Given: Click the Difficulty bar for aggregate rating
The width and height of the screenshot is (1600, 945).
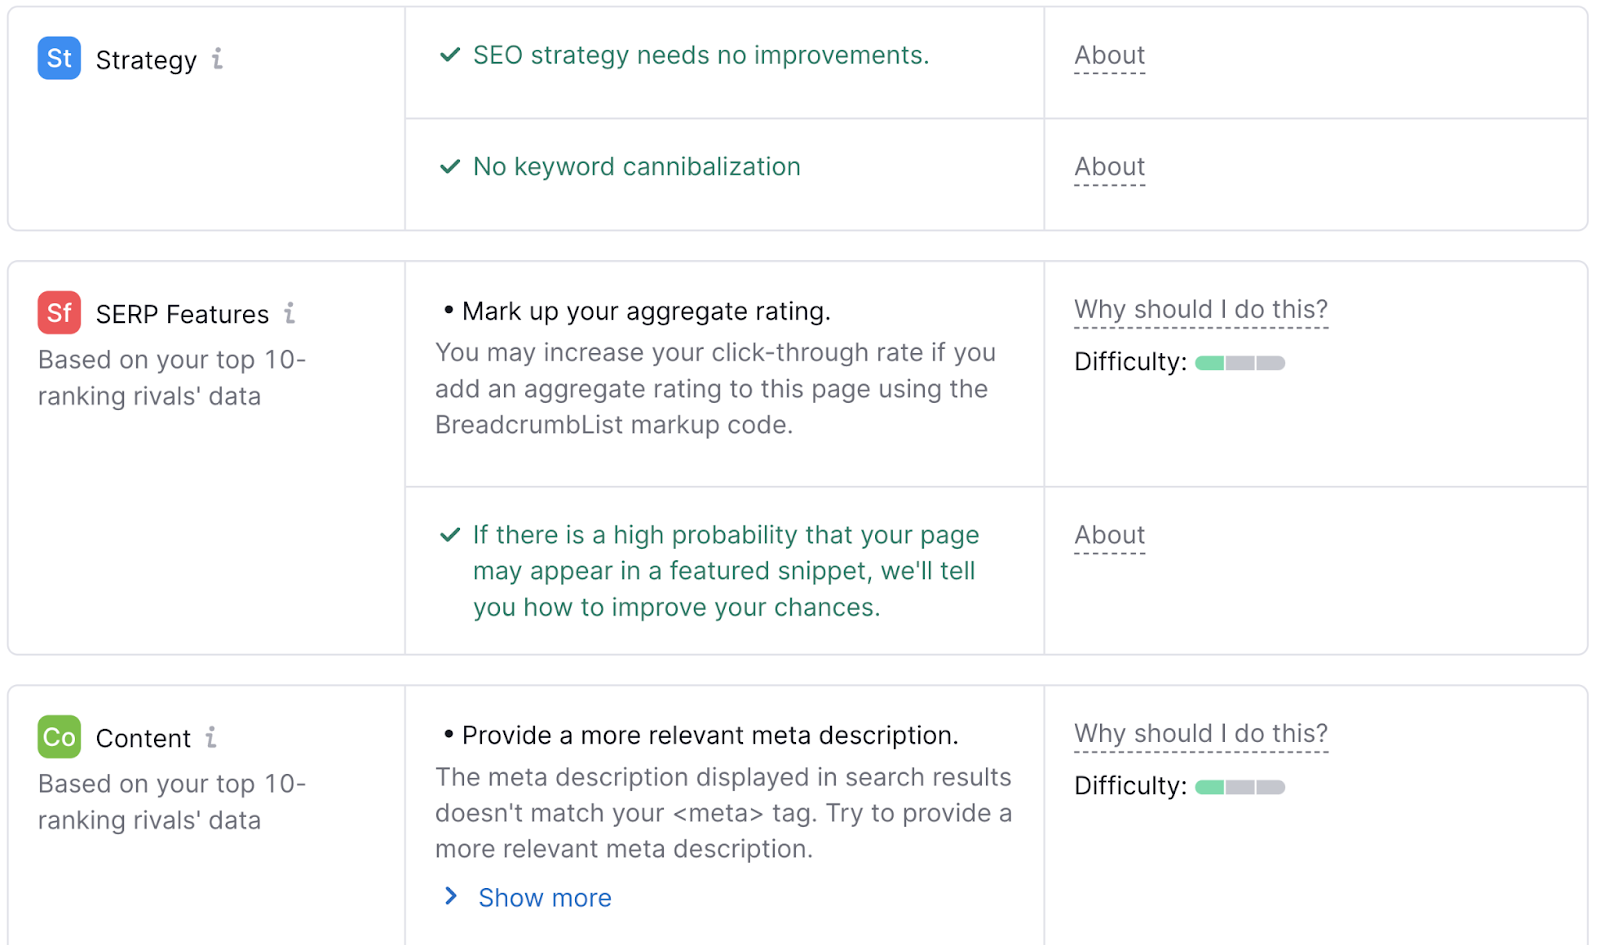Looking at the screenshot, I should click(x=1239, y=362).
